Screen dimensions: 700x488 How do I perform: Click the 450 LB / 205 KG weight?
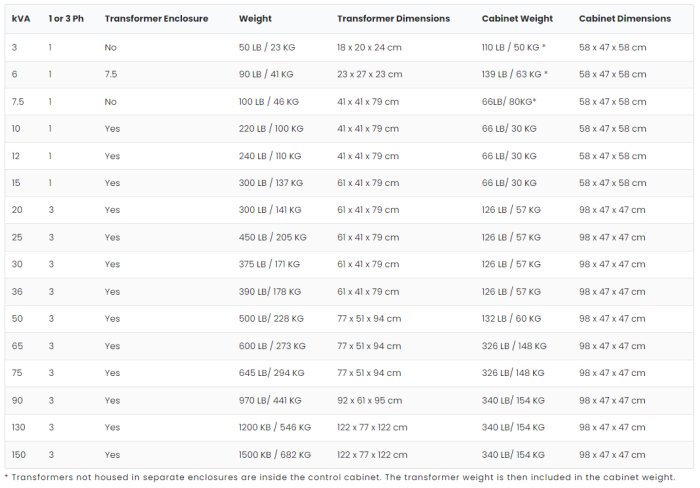[x=273, y=237]
